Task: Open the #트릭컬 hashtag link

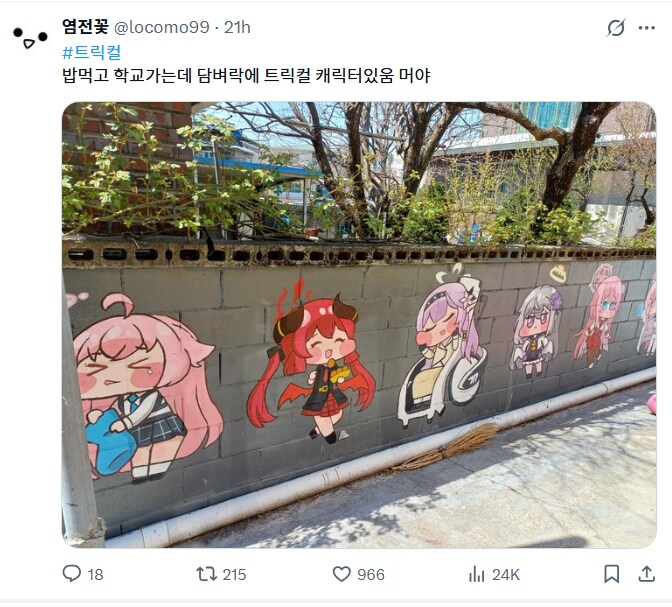Action: [x=92, y=53]
